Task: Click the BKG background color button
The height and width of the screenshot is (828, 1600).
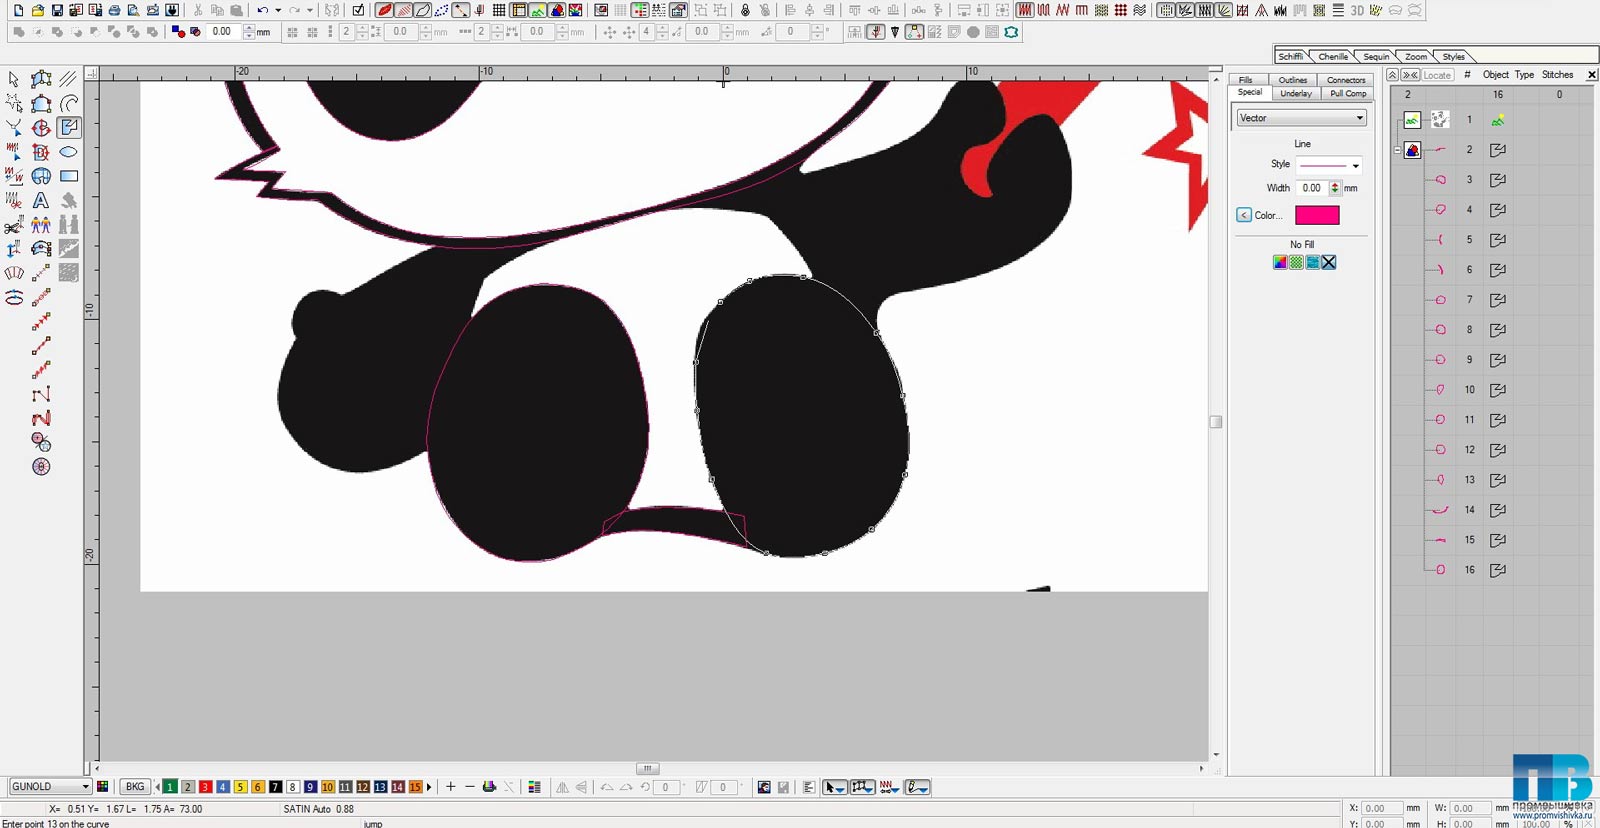Action: [x=135, y=787]
